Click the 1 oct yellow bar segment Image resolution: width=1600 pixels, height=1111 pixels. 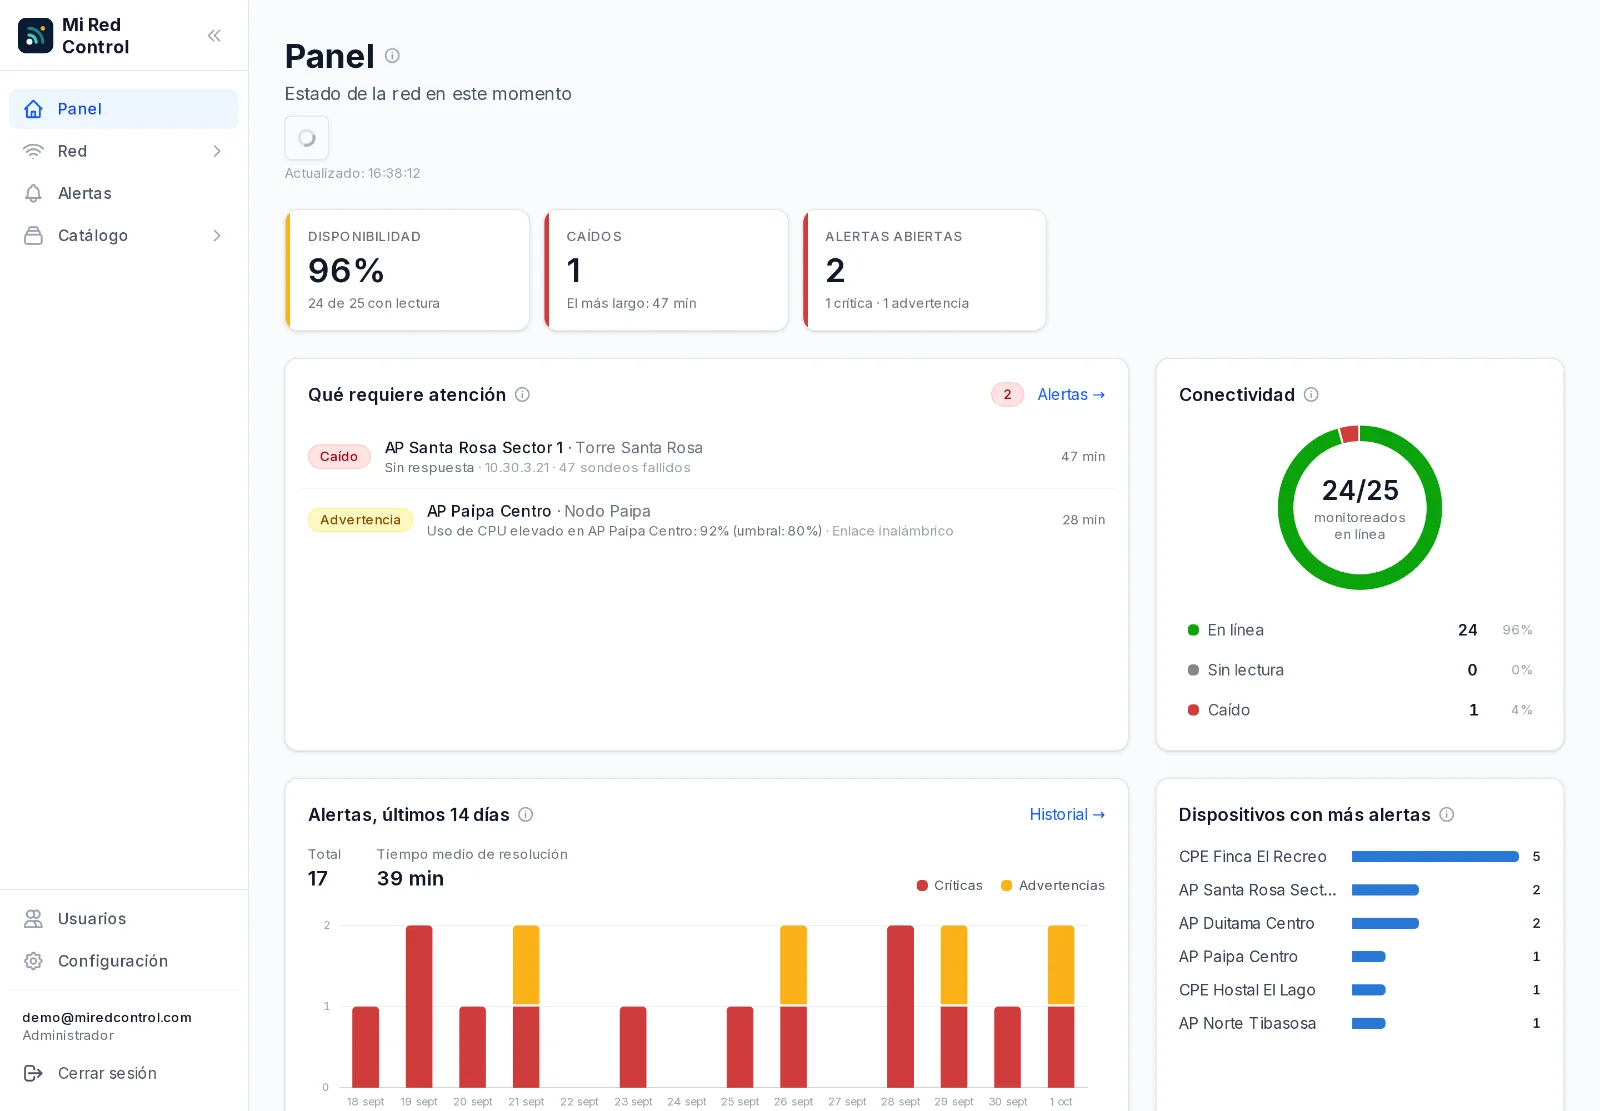coord(1061,965)
